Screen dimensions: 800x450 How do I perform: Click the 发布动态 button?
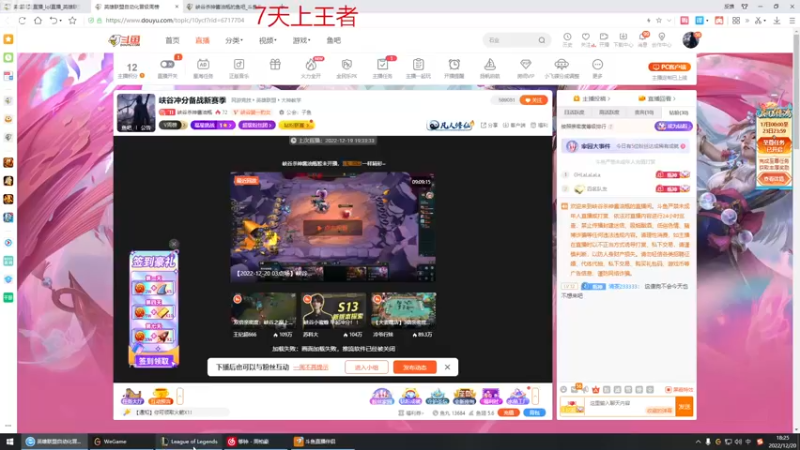[415, 367]
